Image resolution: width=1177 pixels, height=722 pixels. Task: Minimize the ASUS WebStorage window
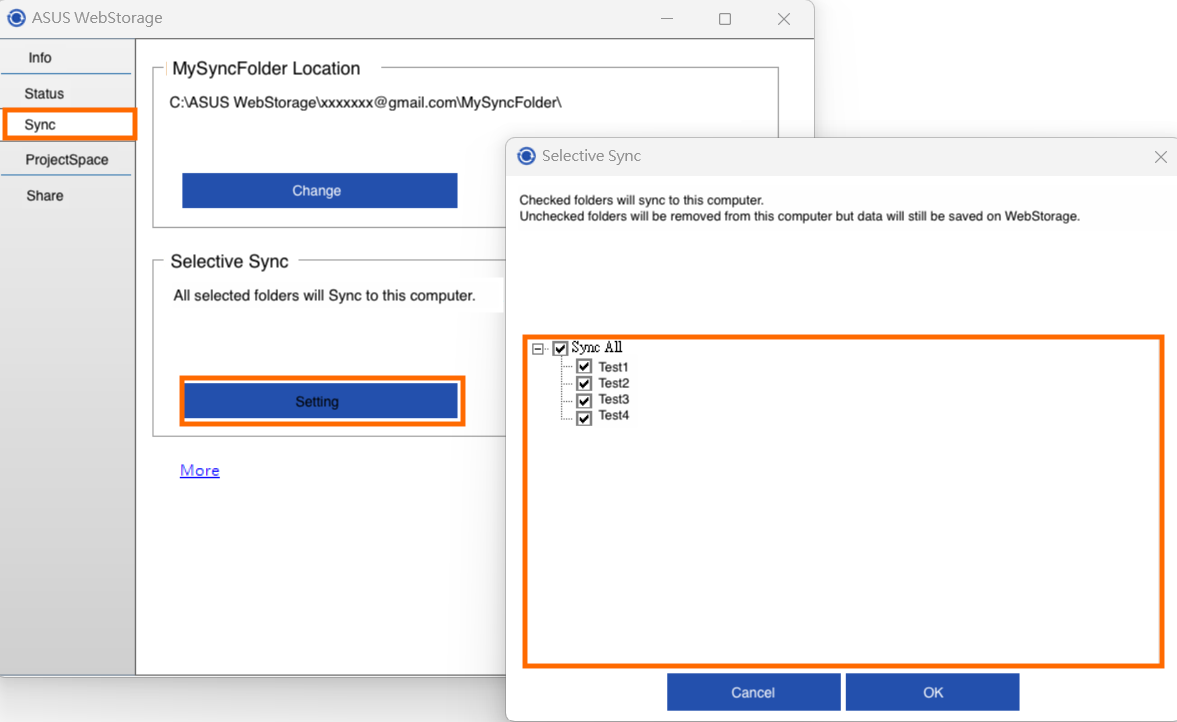[x=667, y=19]
